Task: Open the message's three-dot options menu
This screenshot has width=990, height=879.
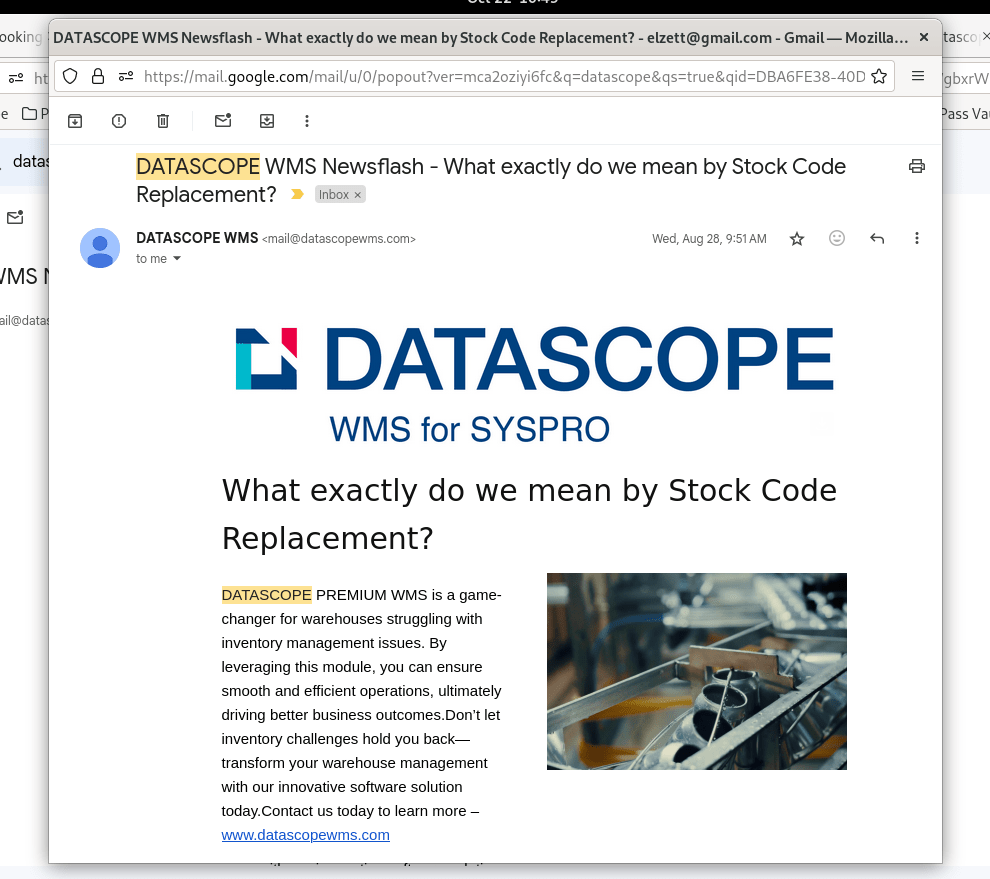Action: click(917, 239)
